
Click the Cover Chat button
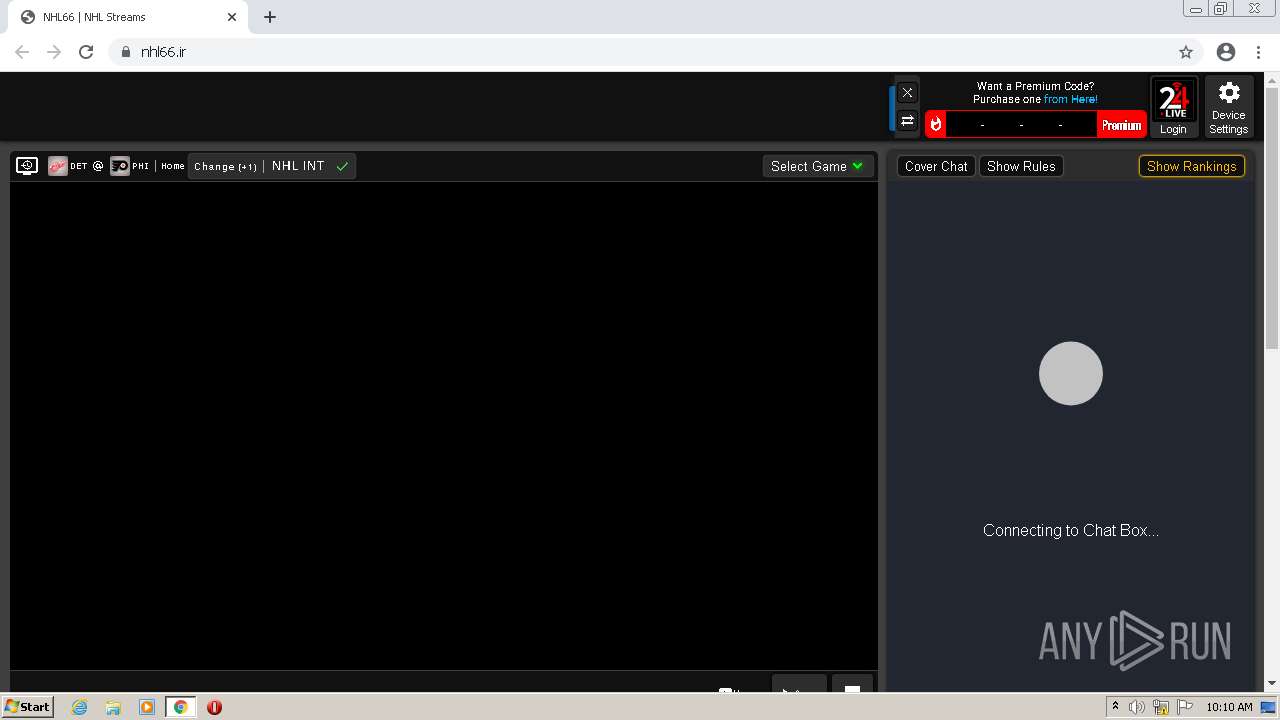pos(936,166)
